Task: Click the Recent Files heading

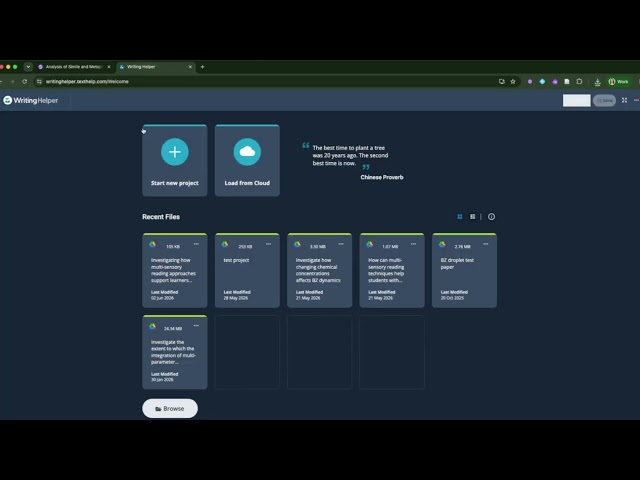Action: [161, 217]
